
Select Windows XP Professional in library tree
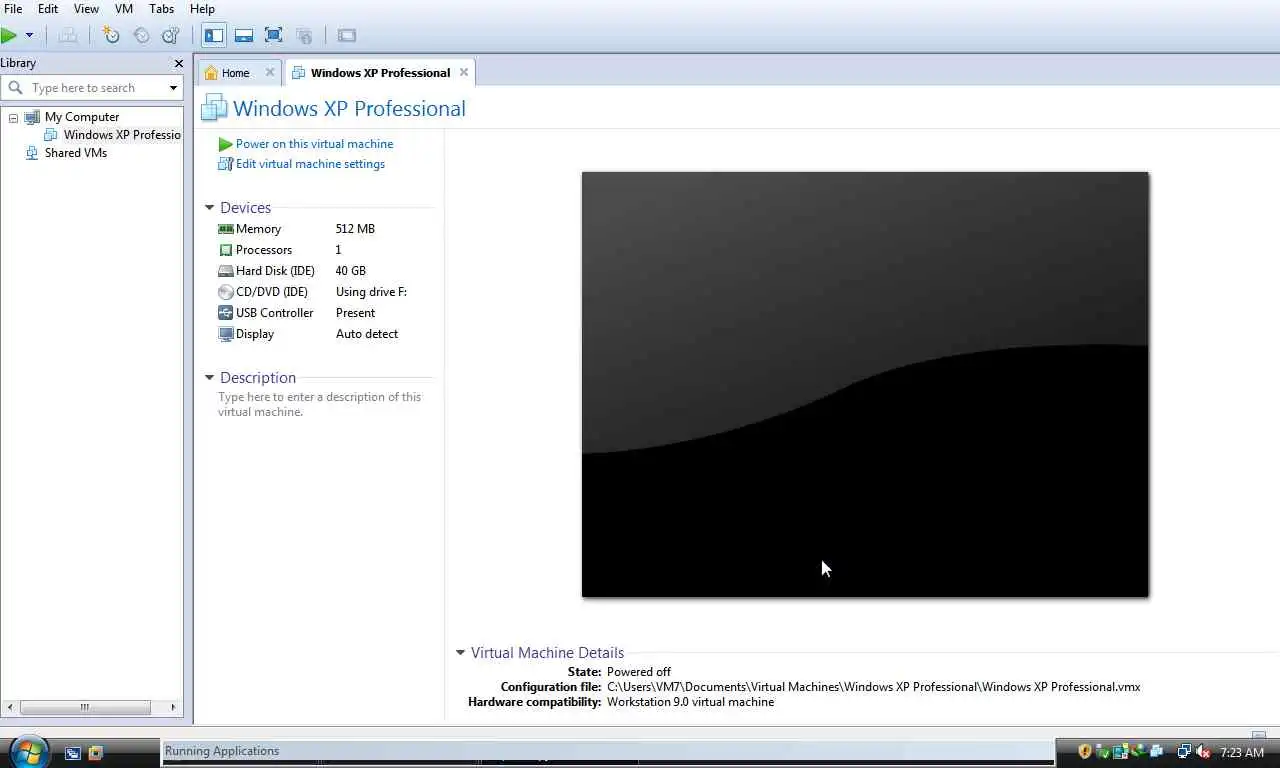click(x=122, y=135)
